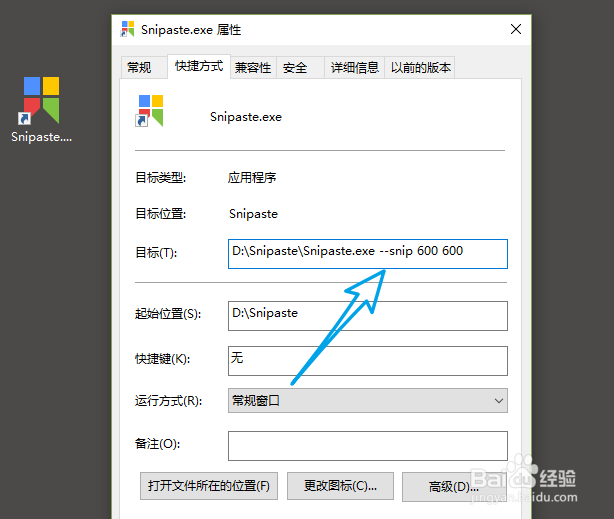The image size is (614, 519).
Task: Close the Snipaste.exe properties dialog
Action: pos(516,29)
